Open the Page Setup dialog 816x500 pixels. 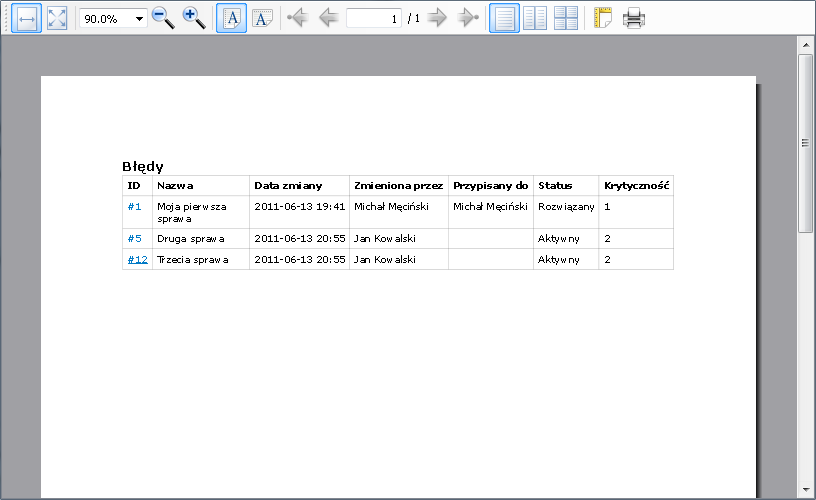tap(602, 18)
